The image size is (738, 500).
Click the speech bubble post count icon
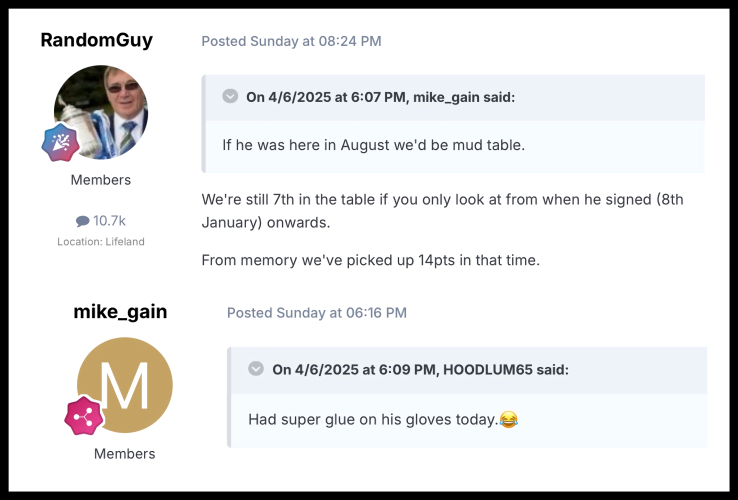click(82, 221)
